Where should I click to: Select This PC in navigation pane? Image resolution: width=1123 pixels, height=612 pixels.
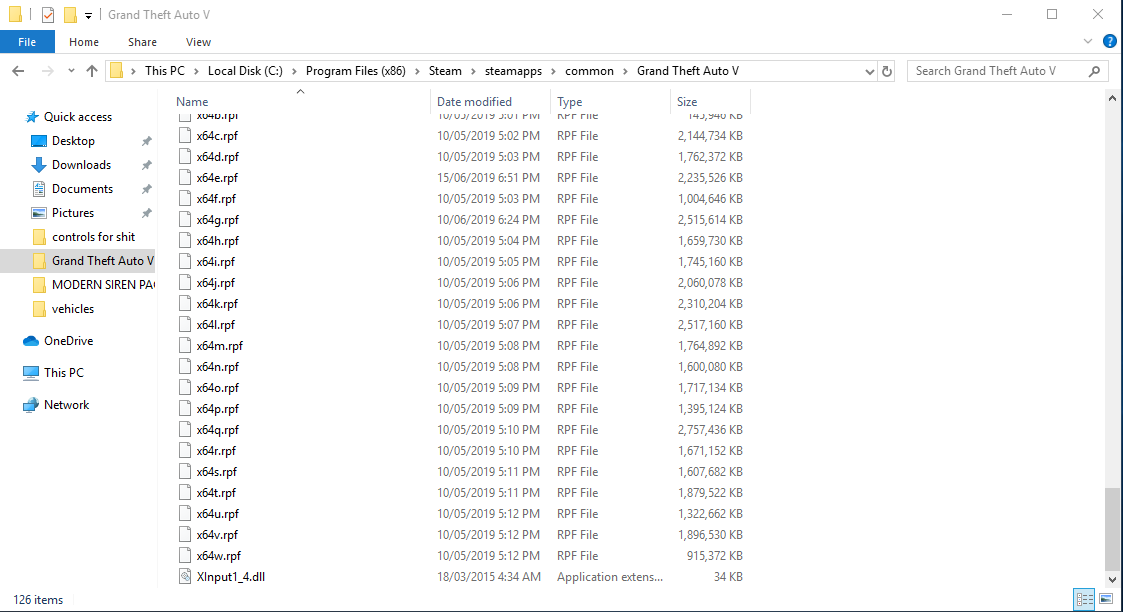tap(63, 373)
